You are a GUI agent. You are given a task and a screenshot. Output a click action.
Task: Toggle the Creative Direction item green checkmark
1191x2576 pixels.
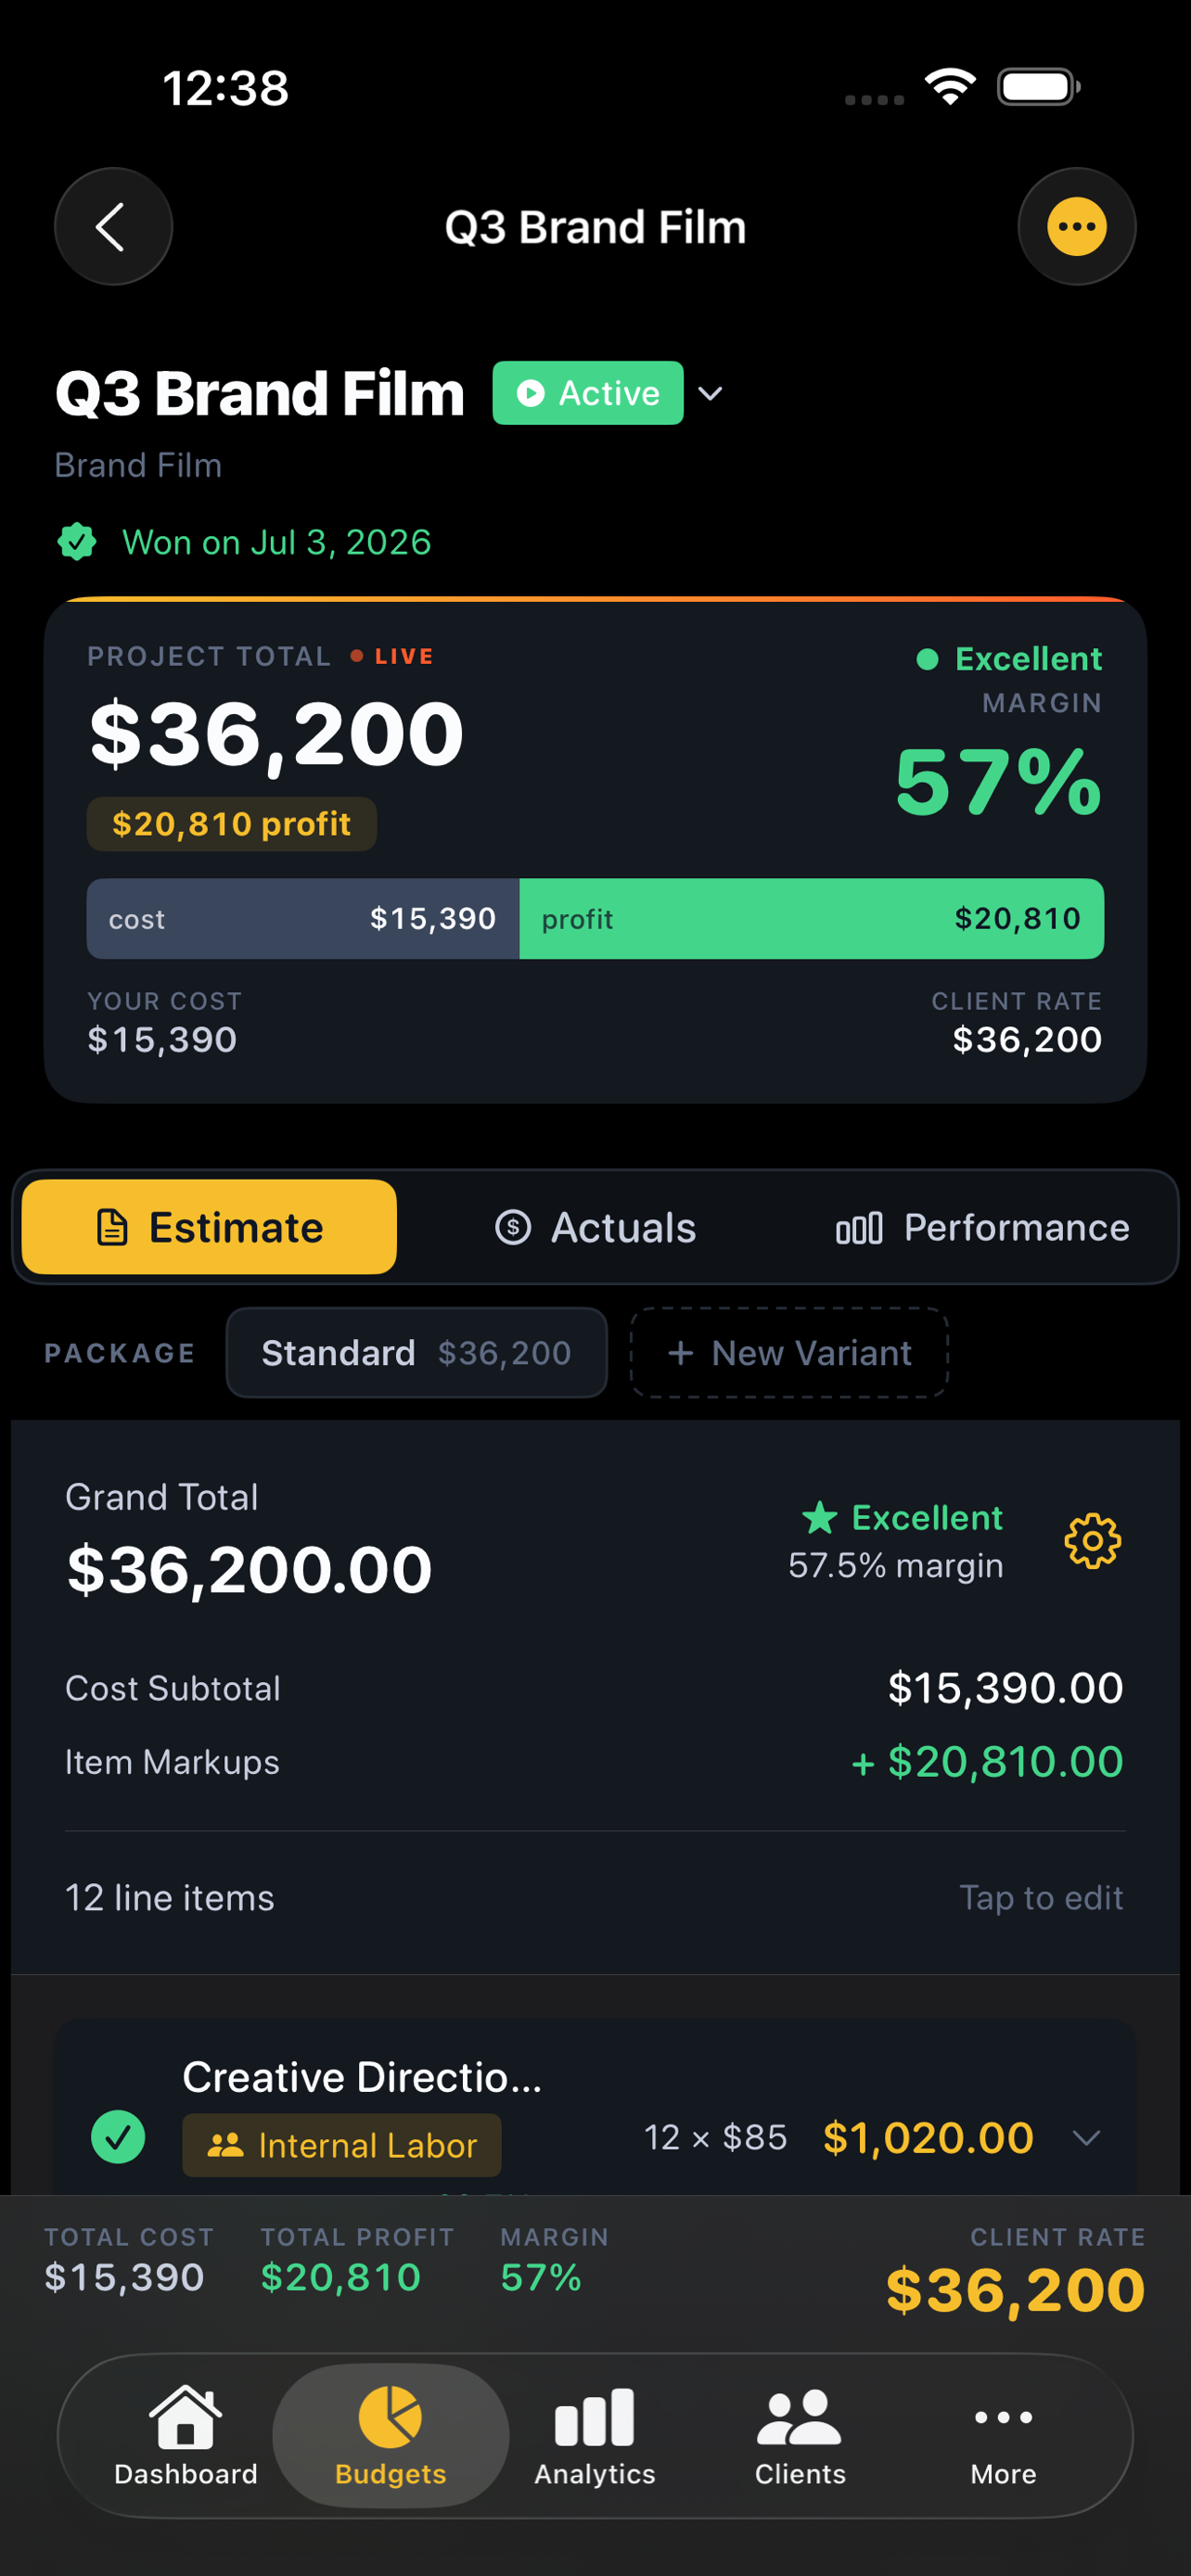[118, 2137]
